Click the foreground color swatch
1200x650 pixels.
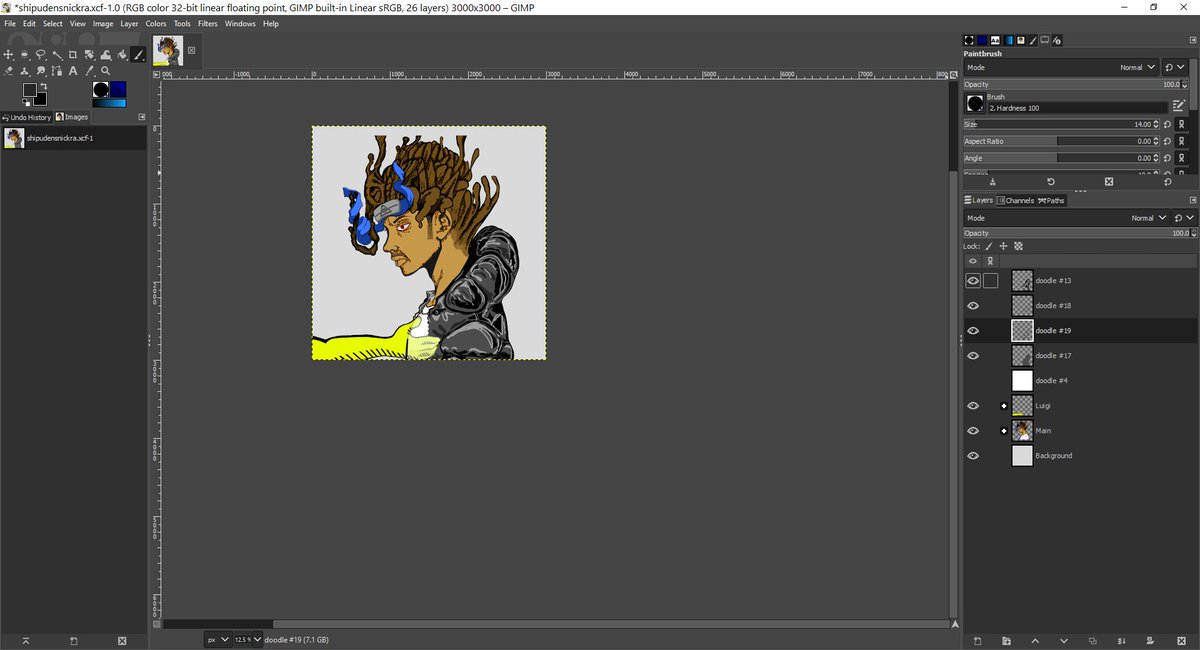30,89
